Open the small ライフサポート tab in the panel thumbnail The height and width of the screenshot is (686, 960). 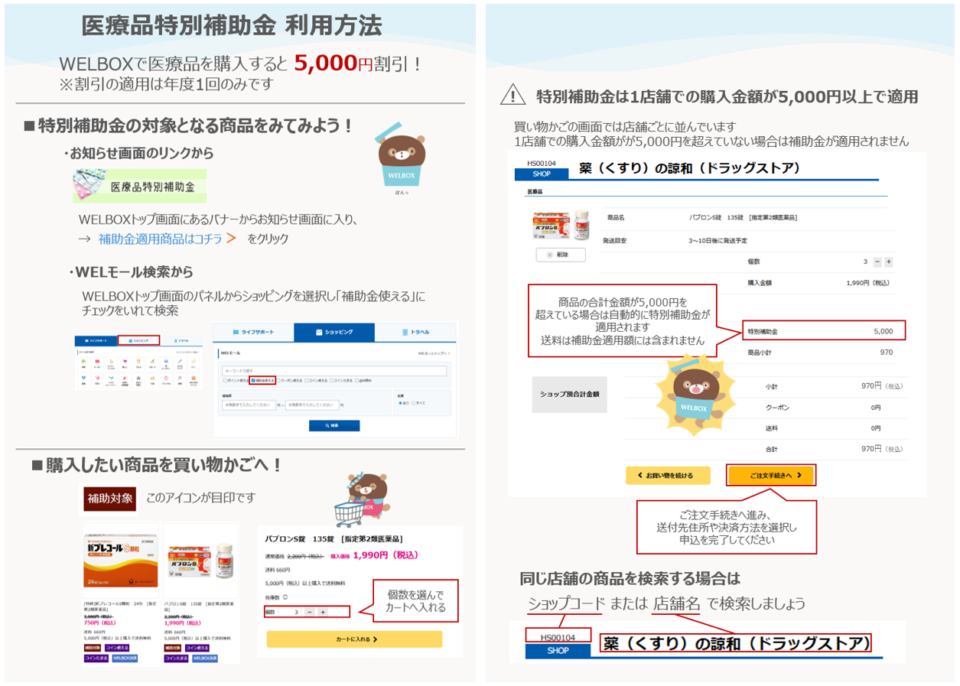tap(96, 341)
